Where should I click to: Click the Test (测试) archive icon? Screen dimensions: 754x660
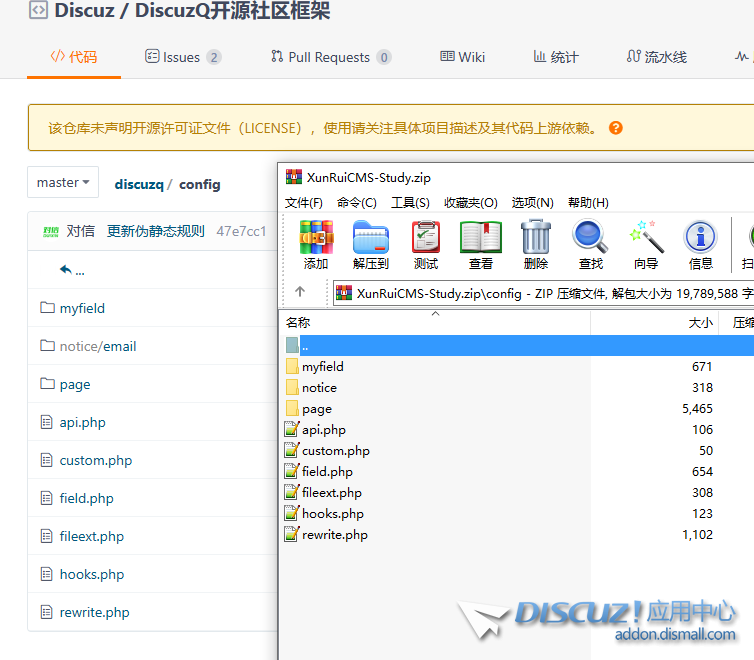pyautogui.click(x=426, y=245)
